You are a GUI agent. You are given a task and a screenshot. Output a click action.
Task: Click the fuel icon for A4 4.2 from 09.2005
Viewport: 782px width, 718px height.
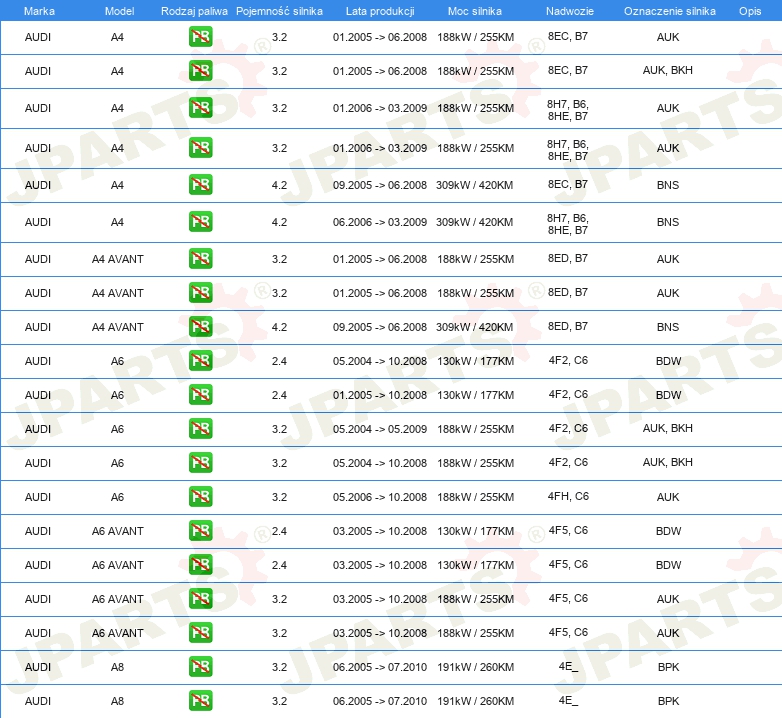pos(200,185)
